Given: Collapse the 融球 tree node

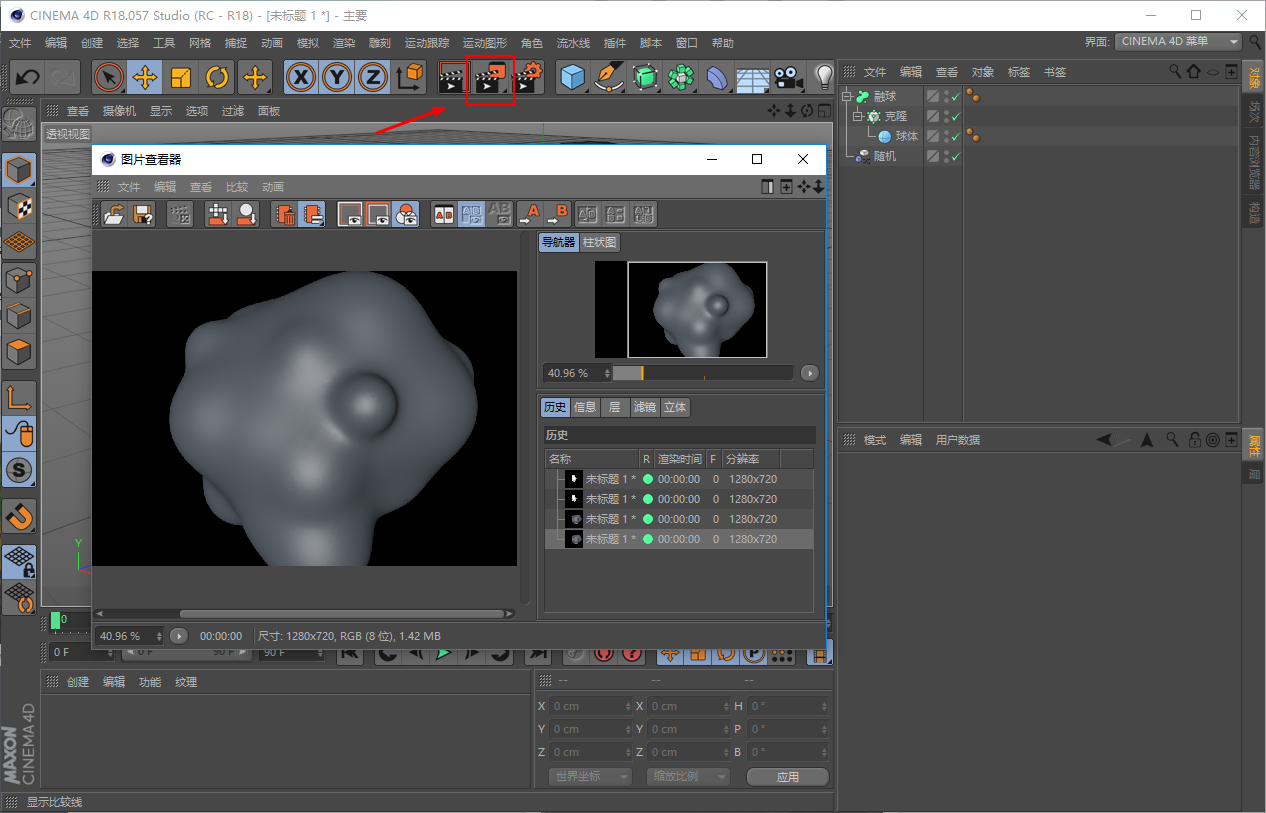Looking at the screenshot, I should [x=847, y=97].
